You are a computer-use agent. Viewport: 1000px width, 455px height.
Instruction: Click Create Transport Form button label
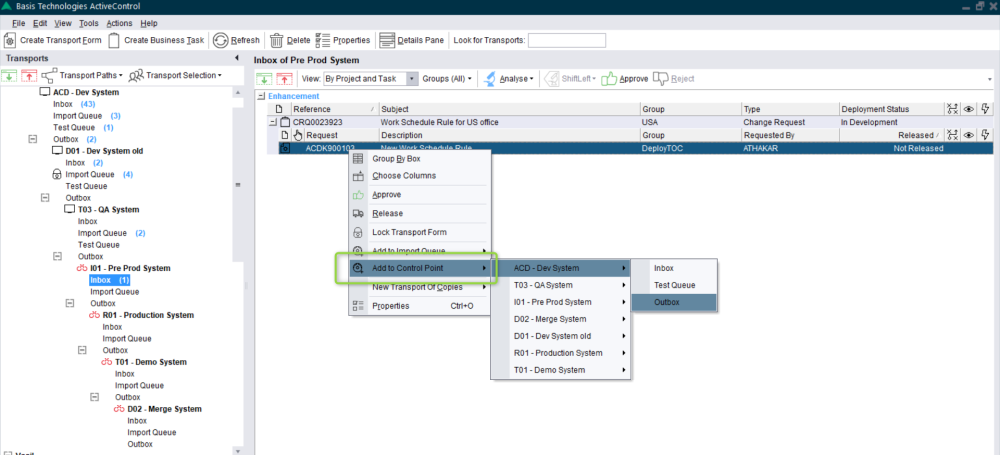(x=61, y=40)
